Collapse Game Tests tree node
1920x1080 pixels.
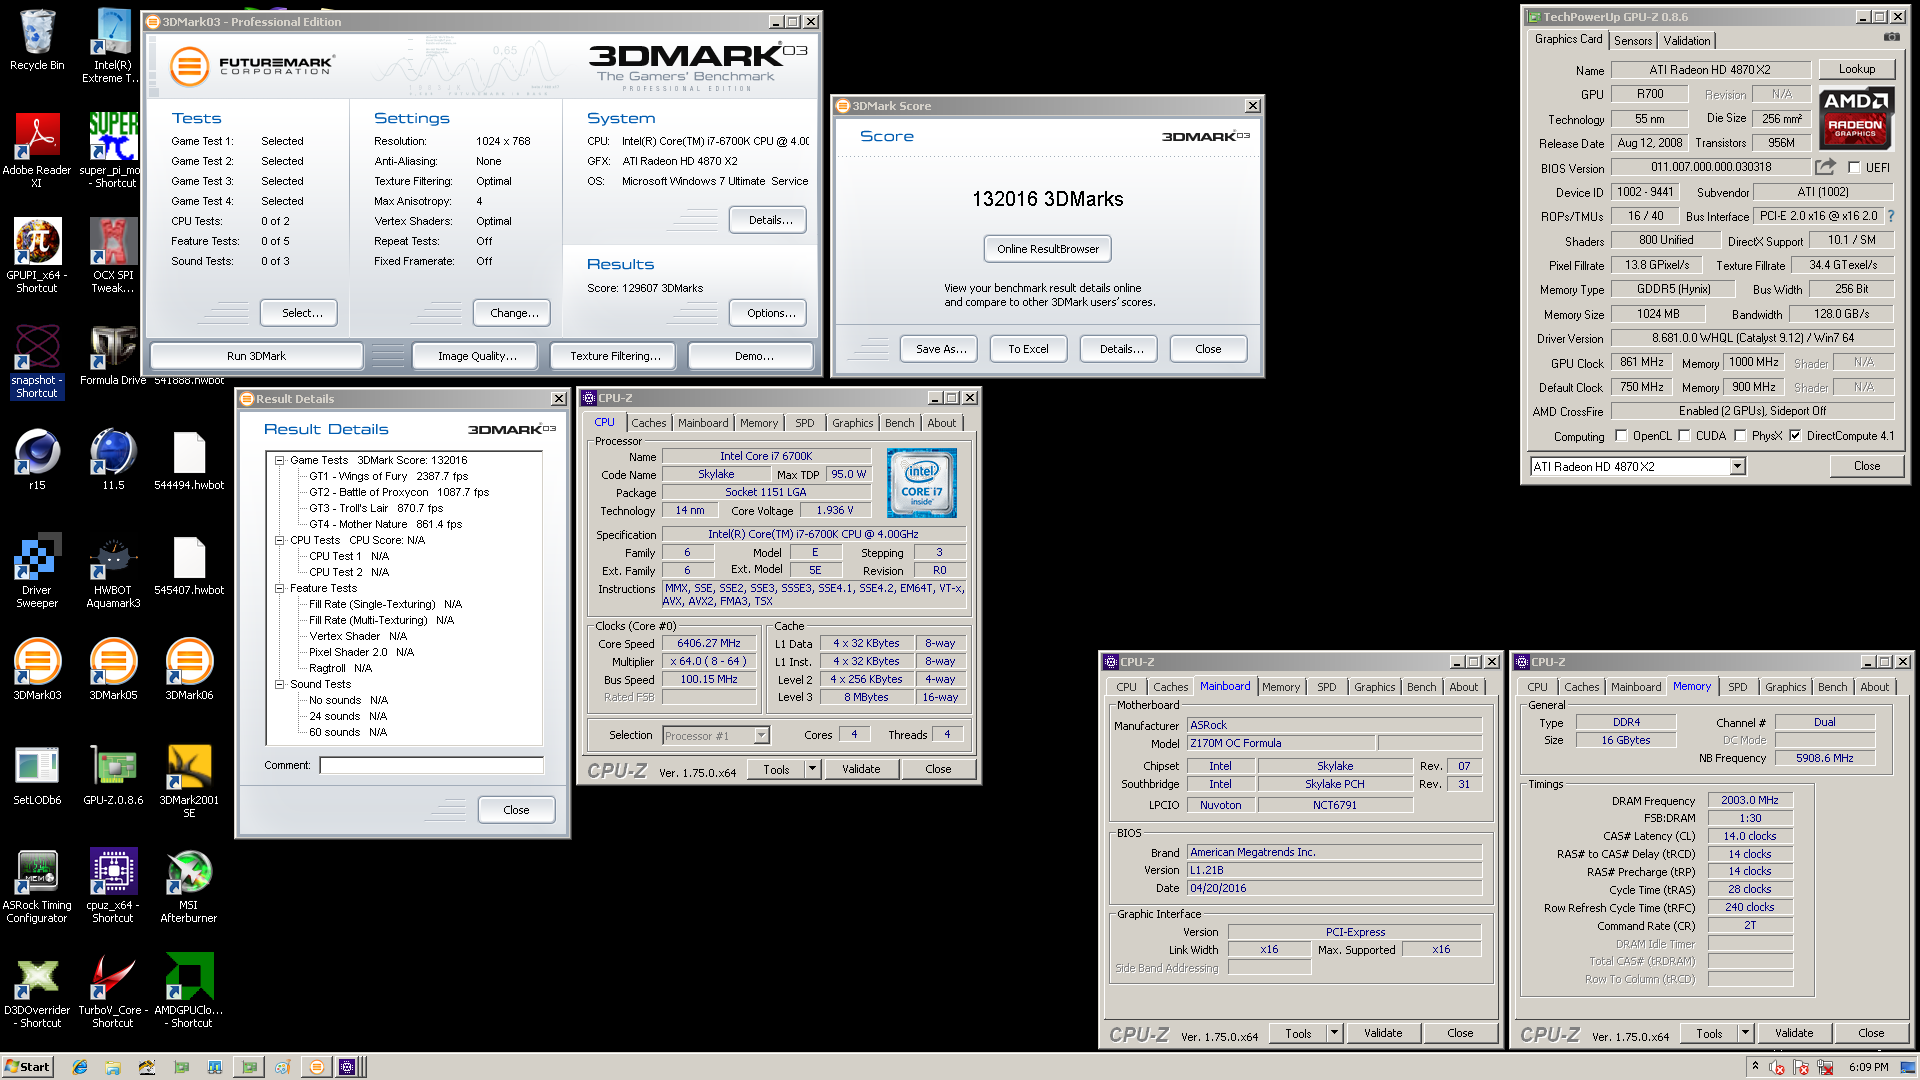(280, 460)
